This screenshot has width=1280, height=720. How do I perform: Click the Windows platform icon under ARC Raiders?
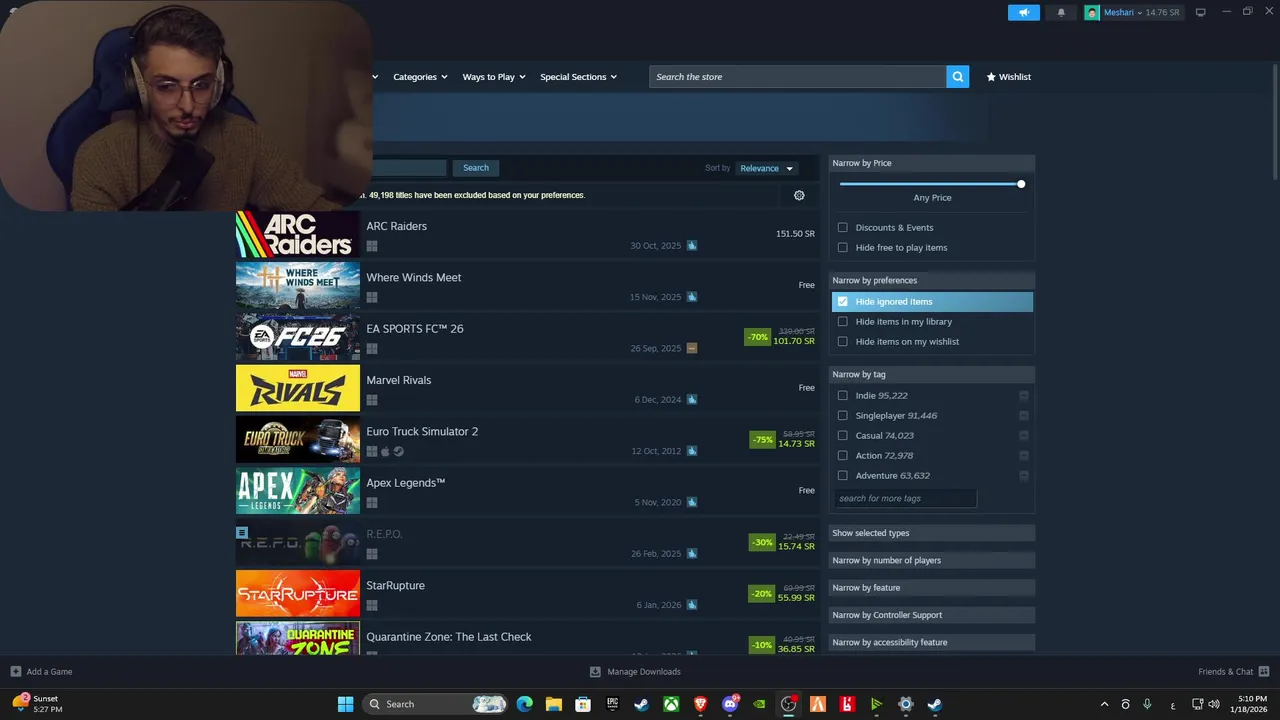coord(372,246)
